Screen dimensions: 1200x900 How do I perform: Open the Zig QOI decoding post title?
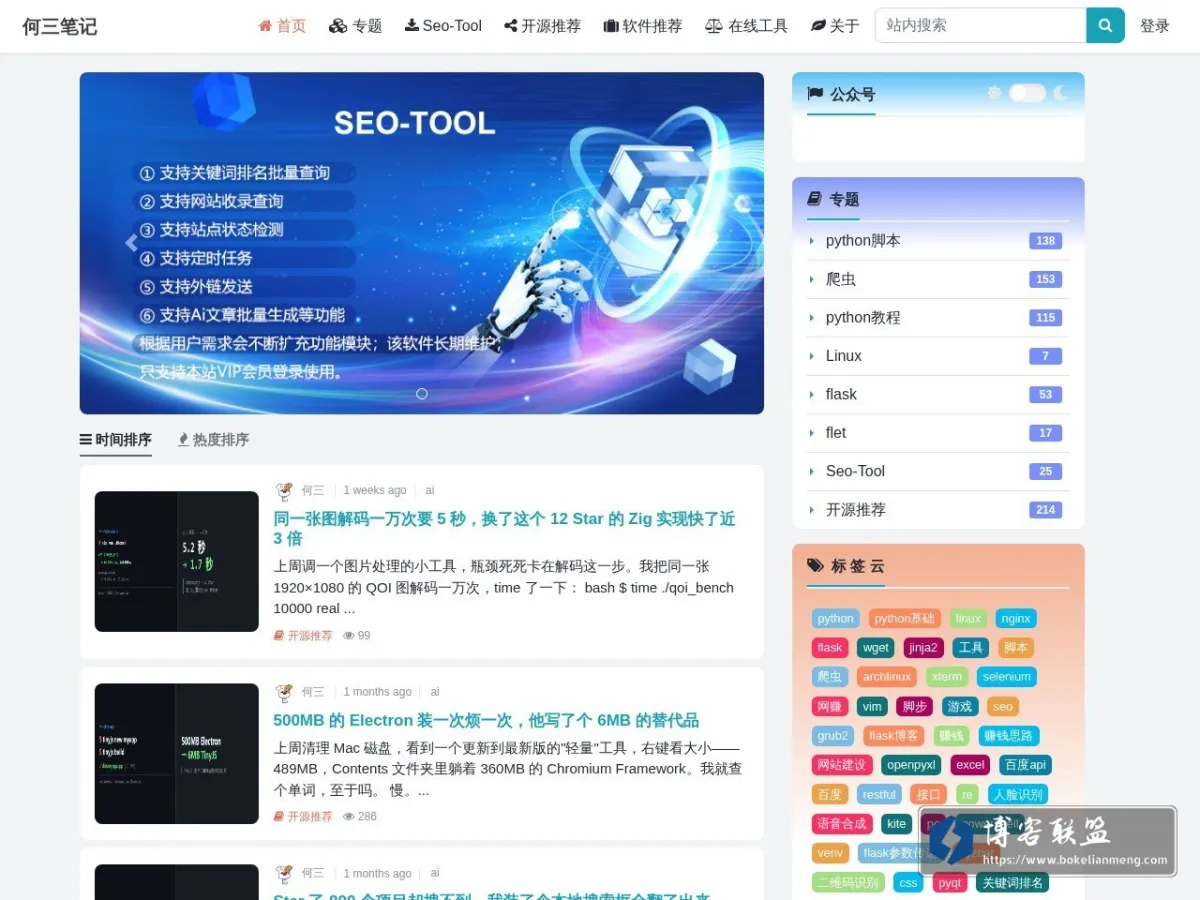[x=505, y=528]
